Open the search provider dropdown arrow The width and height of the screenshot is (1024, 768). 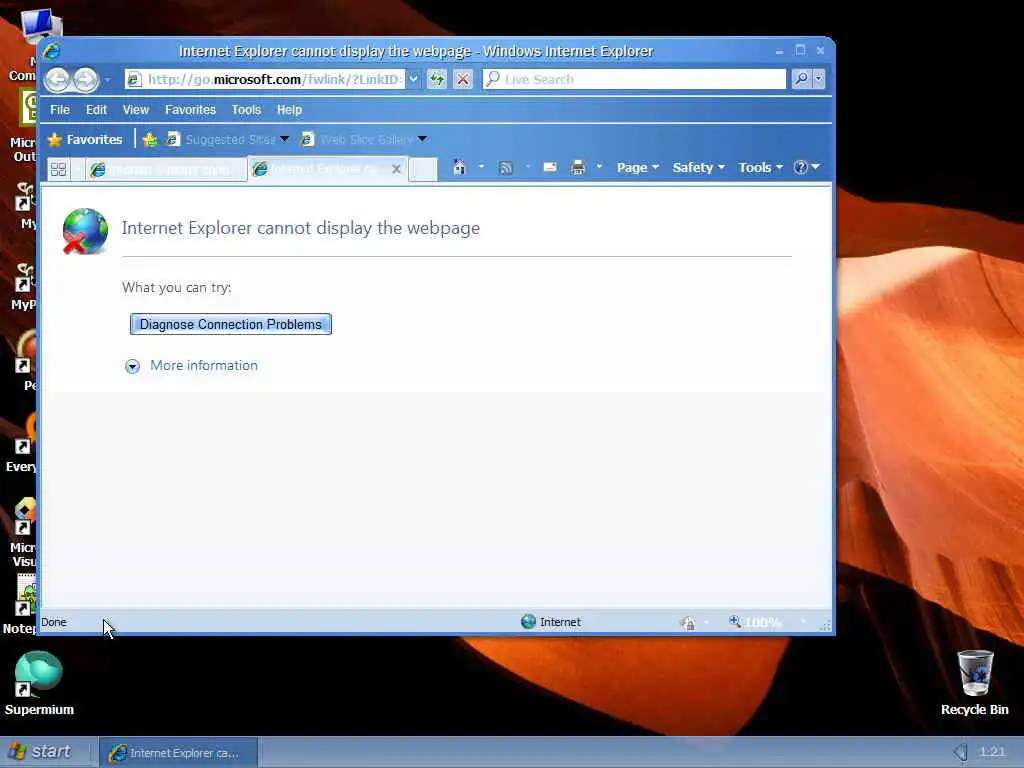pyautogui.click(x=818, y=79)
